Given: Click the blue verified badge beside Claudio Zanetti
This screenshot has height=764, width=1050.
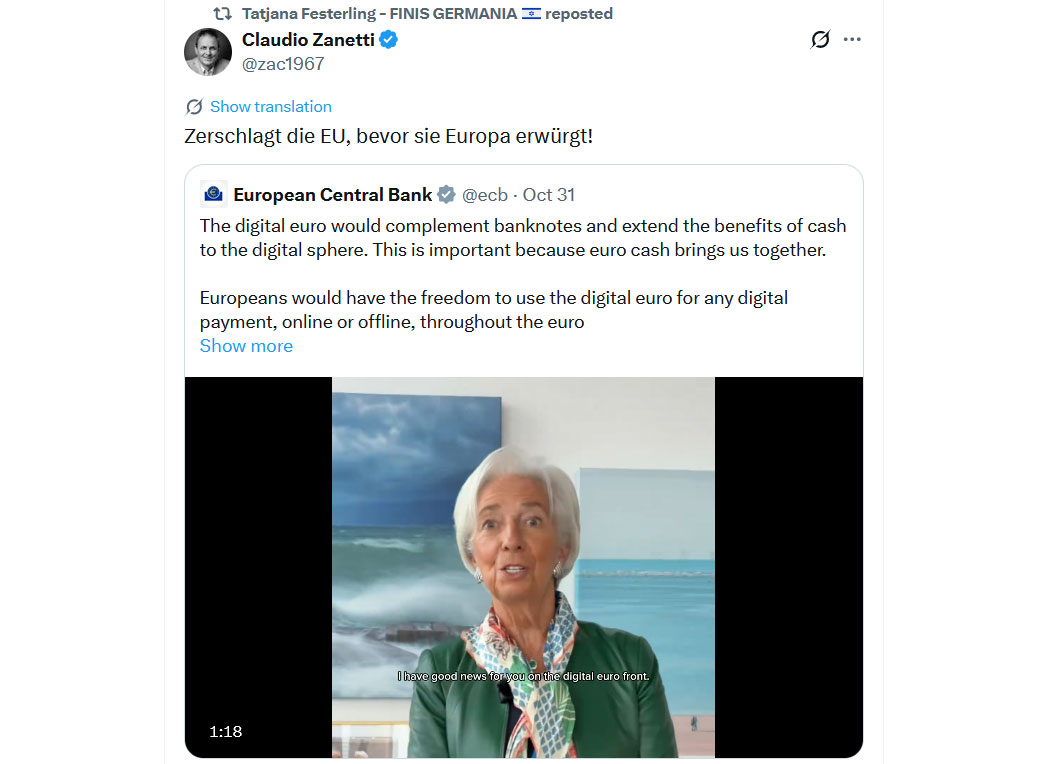Looking at the screenshot, I should (x=389, y=40).
